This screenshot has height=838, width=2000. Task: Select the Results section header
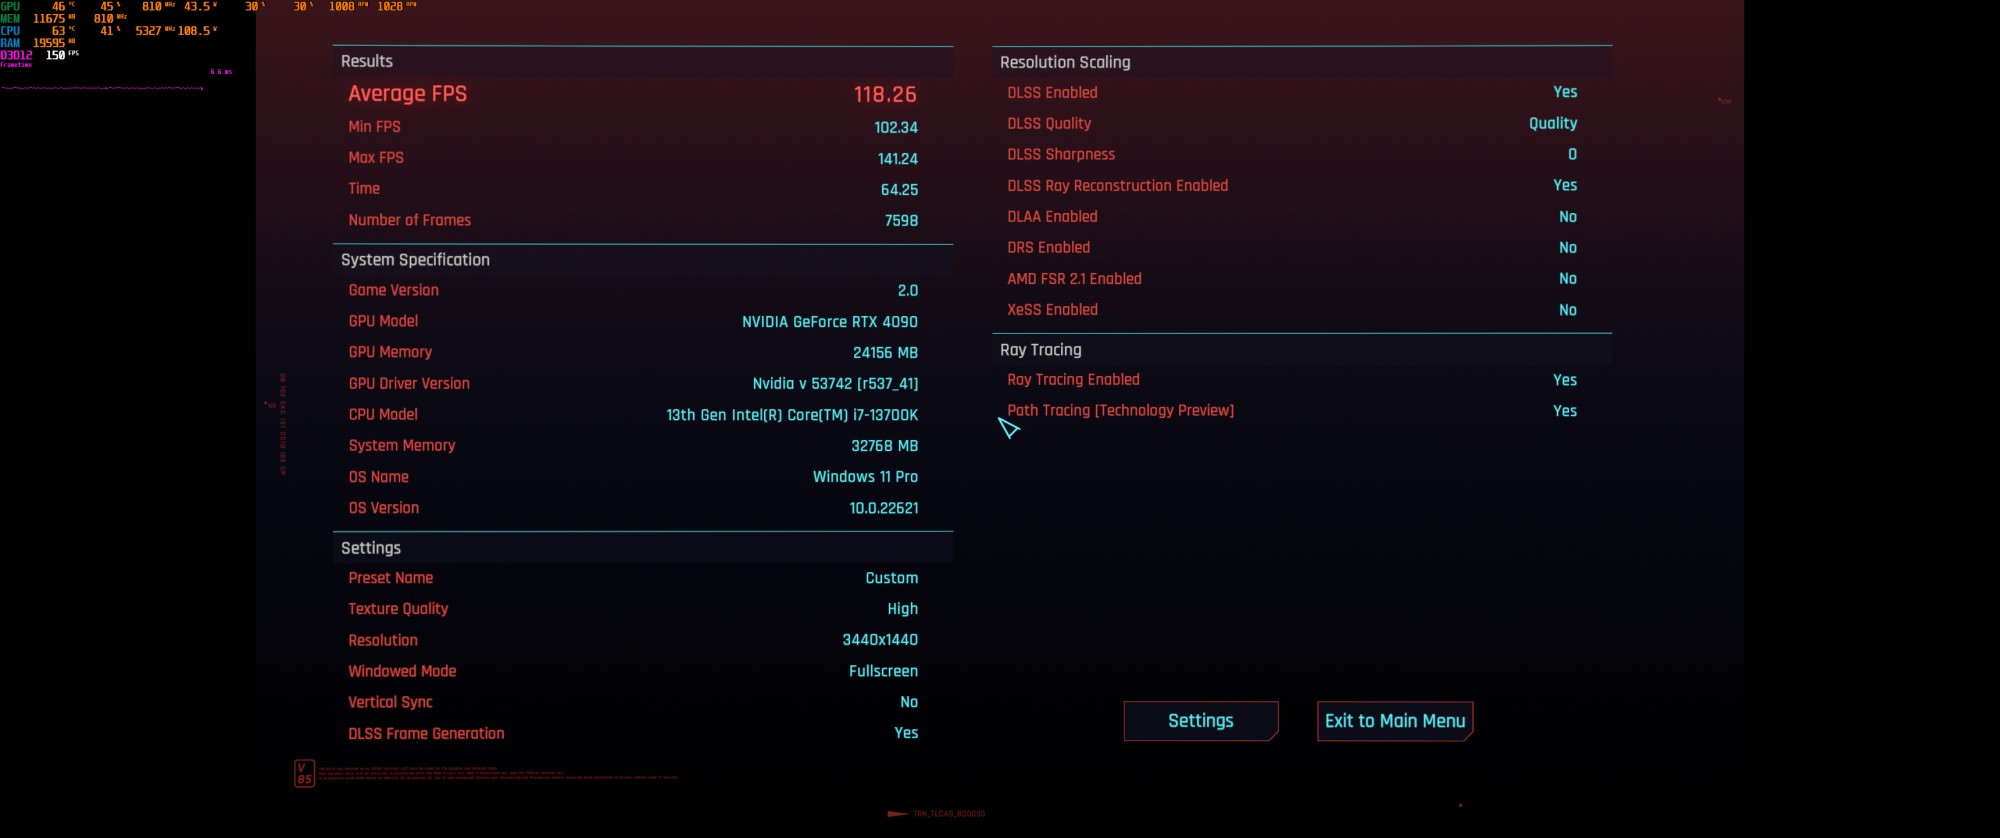pyautogui.click(x=367, y=61)
